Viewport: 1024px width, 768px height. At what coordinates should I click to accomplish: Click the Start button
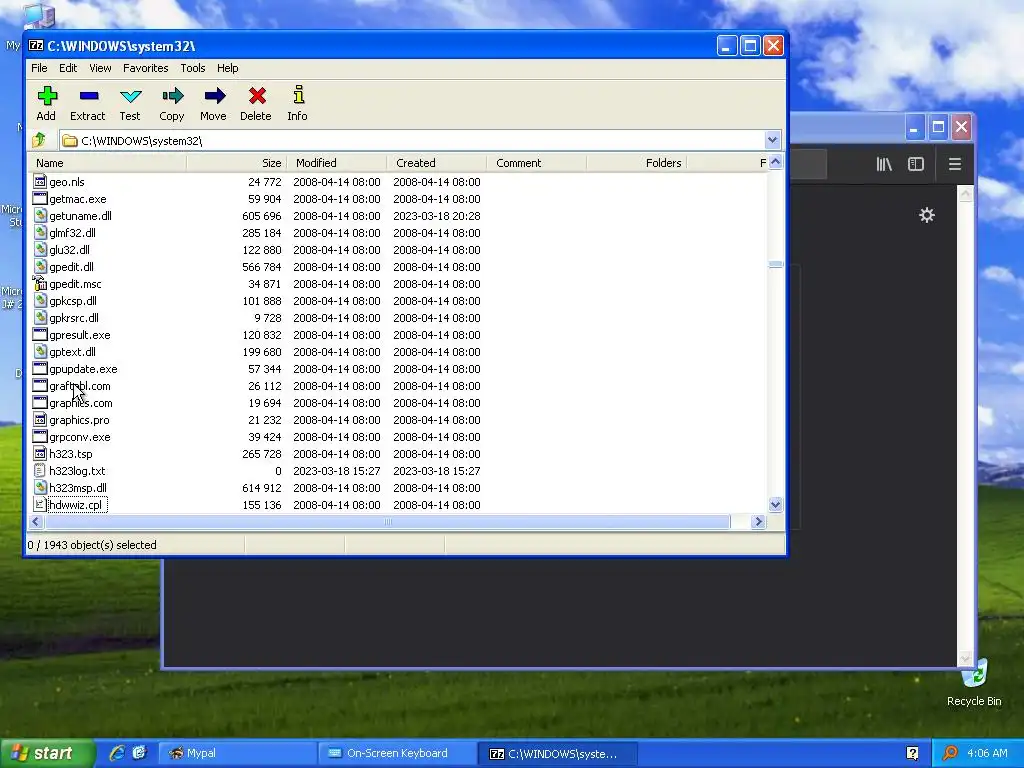point(46,753)
